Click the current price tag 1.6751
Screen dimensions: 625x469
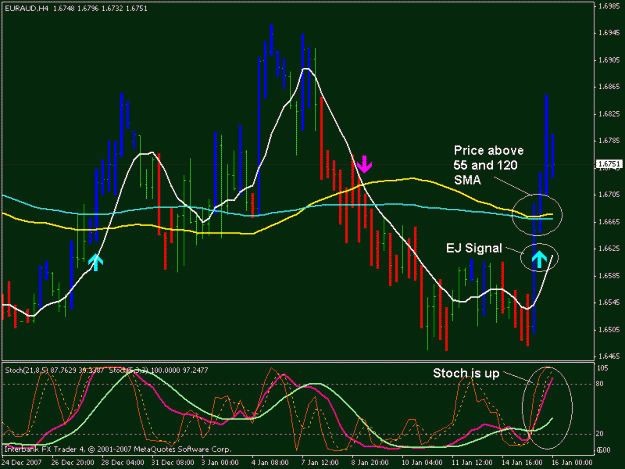[609, 164]
